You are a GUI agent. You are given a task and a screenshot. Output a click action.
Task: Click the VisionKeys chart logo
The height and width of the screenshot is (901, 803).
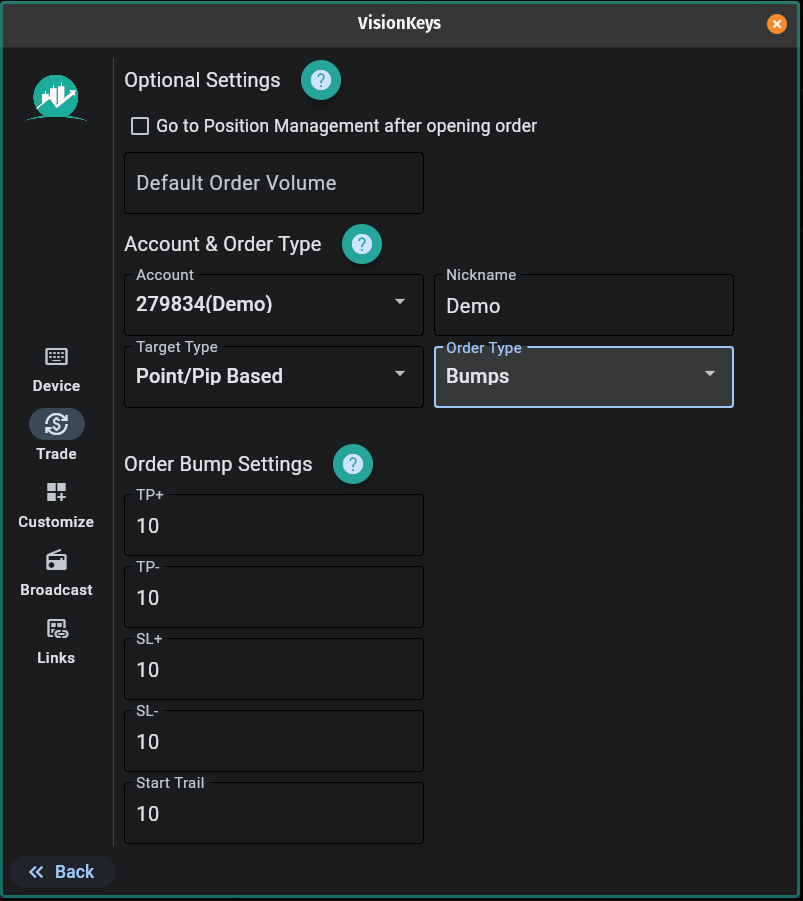click(56, 98)
